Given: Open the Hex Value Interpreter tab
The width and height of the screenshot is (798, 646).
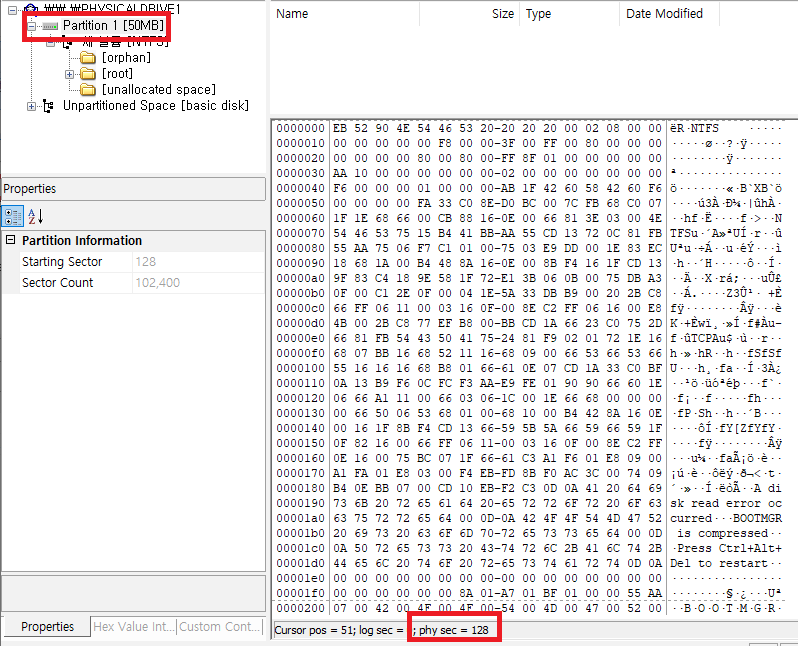Looking at the screenshot, I should tap(133, 627).
